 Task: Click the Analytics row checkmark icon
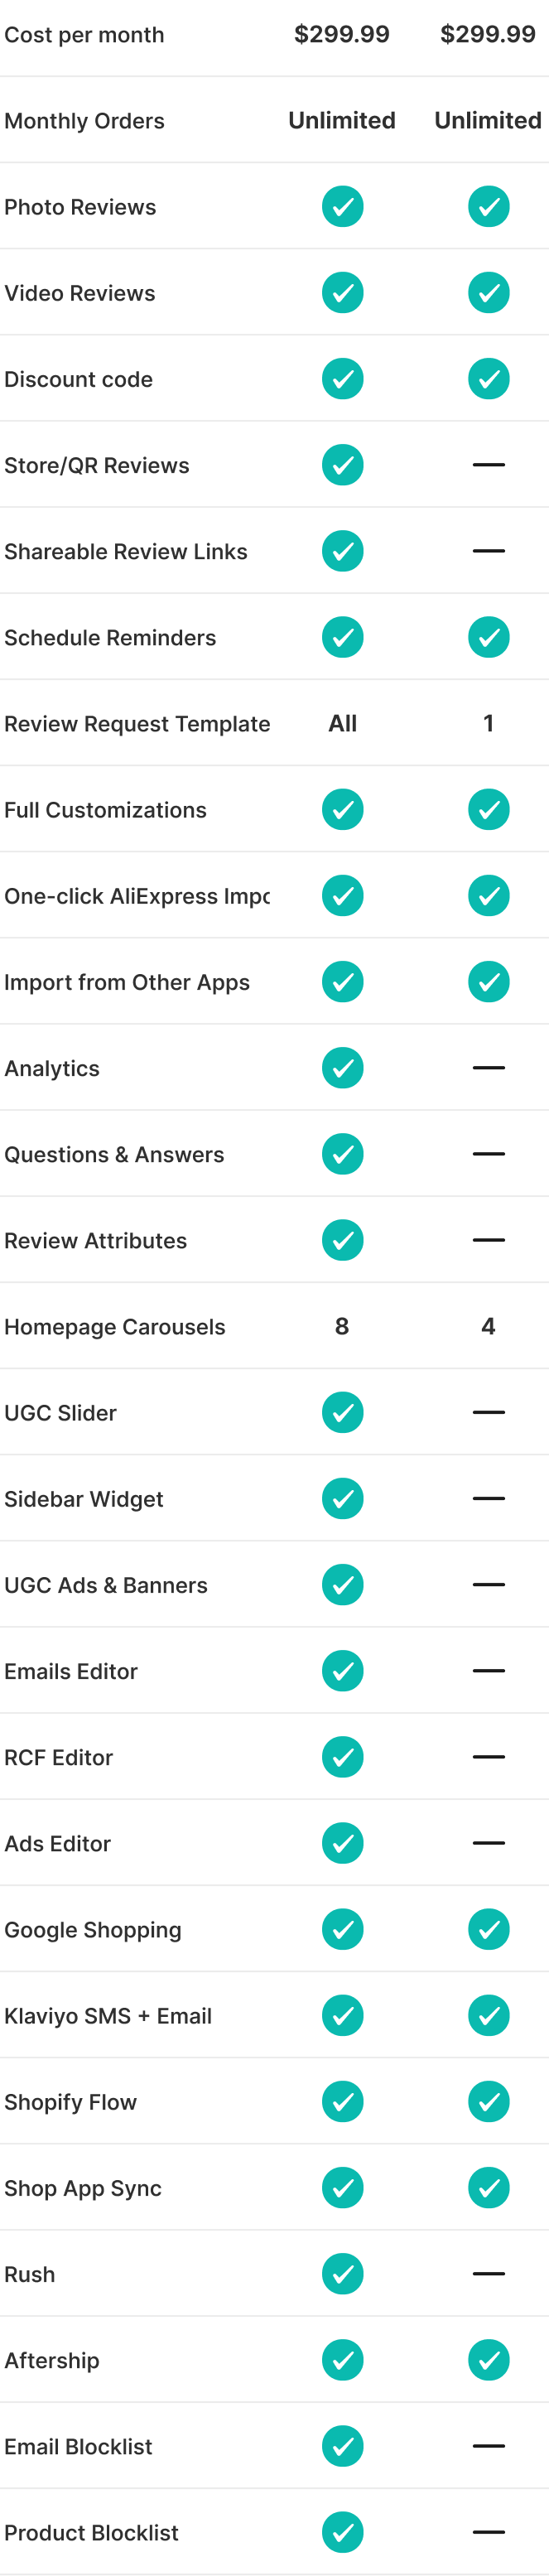click(342, 1068)
